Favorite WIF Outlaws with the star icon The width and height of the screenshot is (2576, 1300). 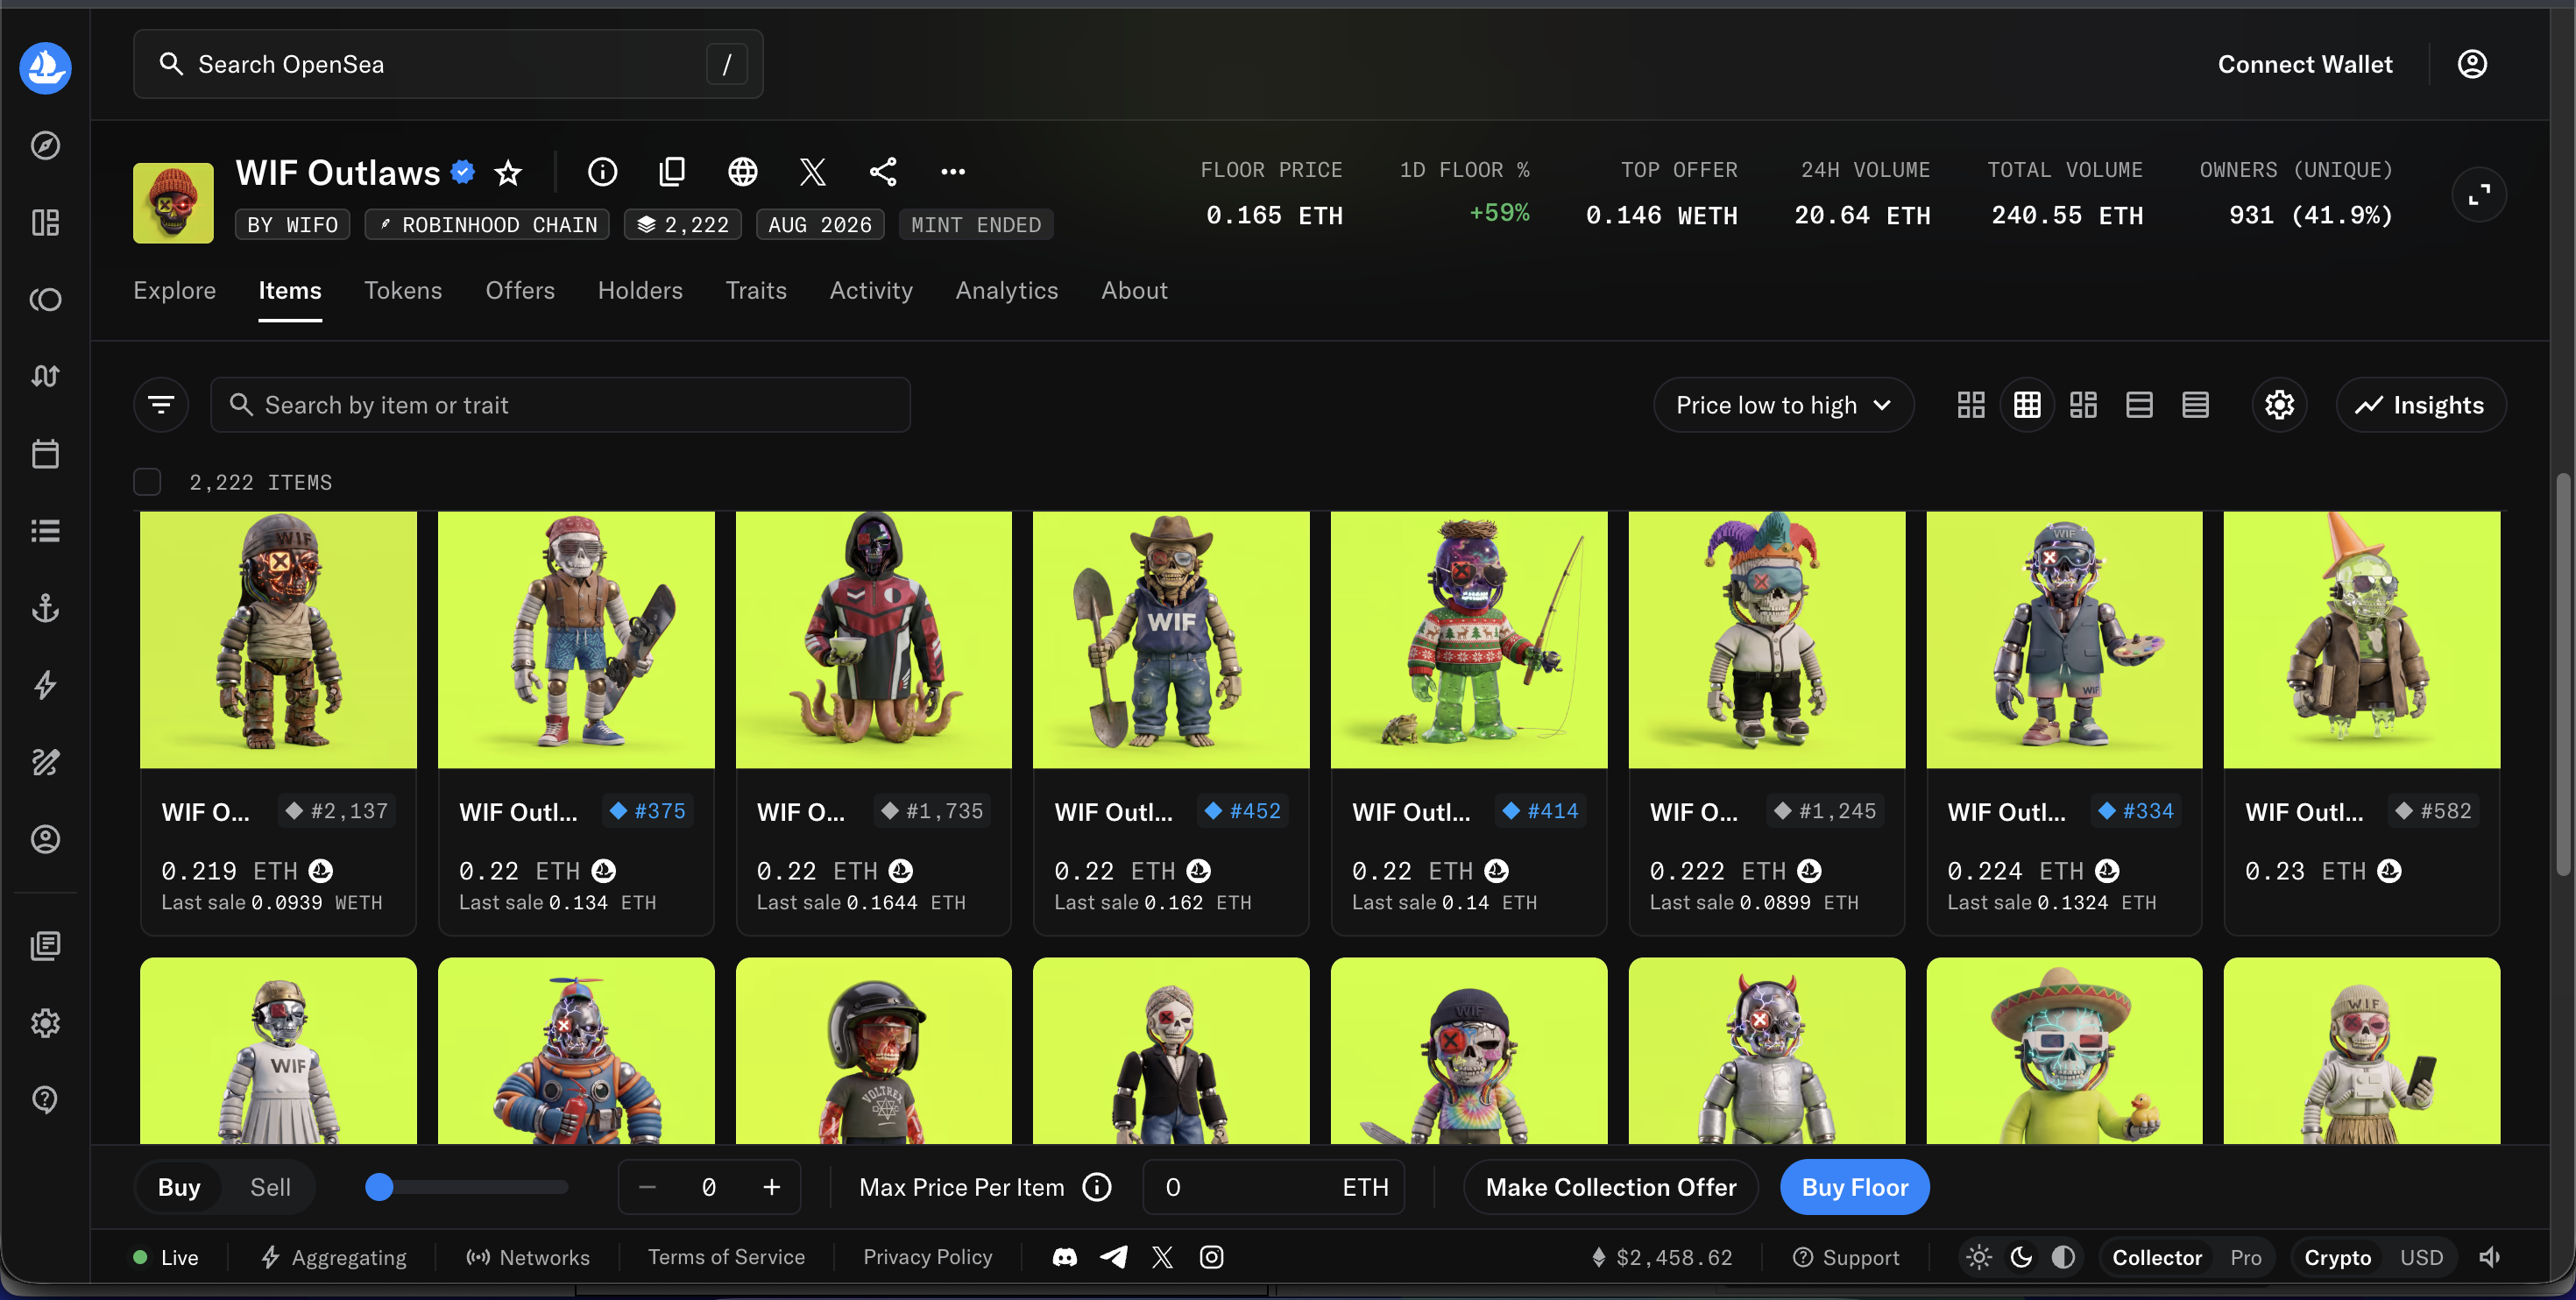pyautogui.click(x=508, y=172)
